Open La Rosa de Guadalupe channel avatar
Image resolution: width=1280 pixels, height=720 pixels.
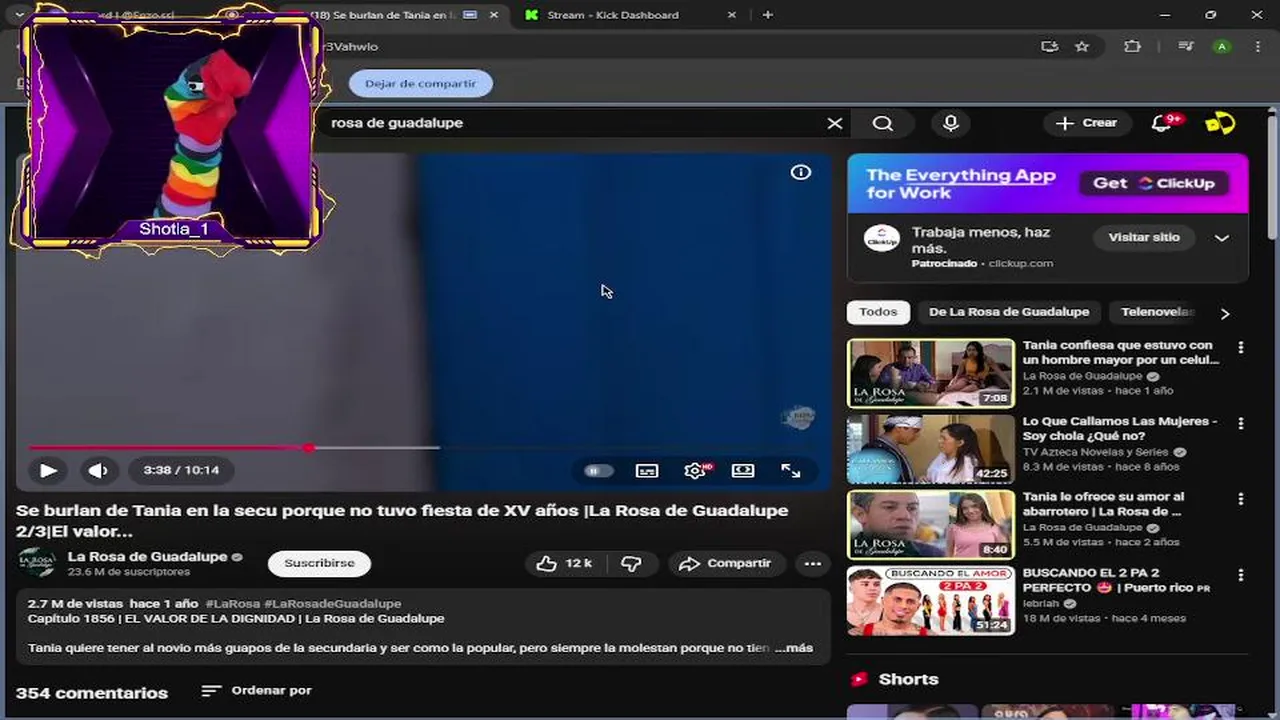[37, 563]
